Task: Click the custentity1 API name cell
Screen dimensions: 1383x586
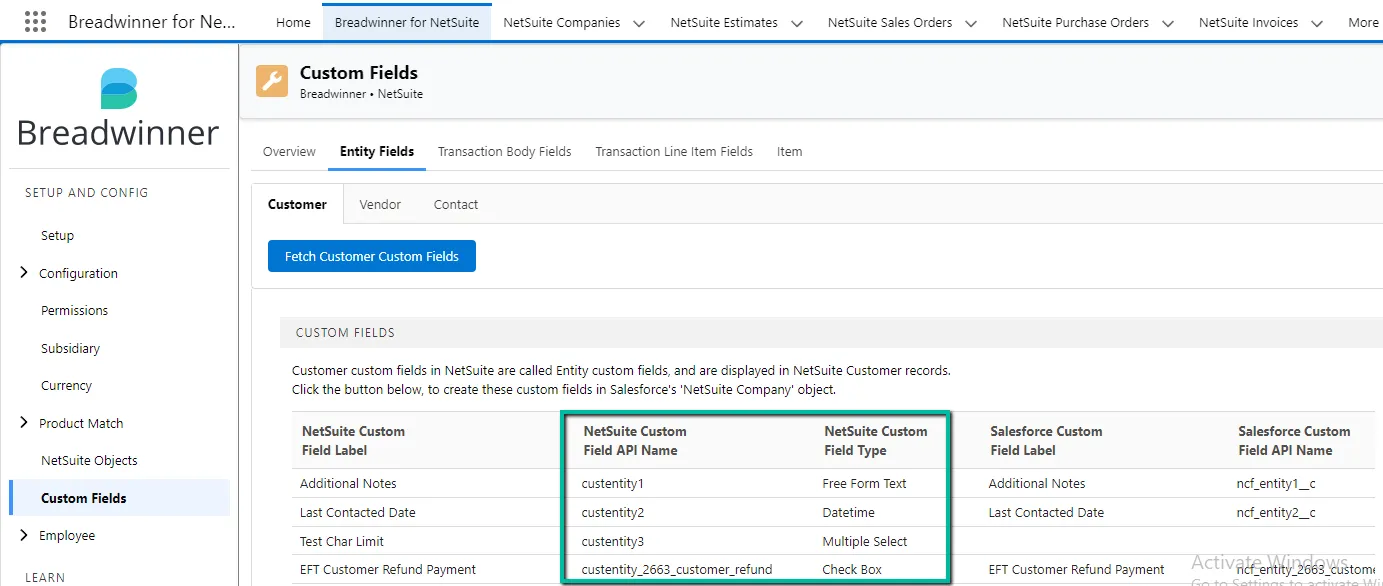Action: tap(613, 484)
